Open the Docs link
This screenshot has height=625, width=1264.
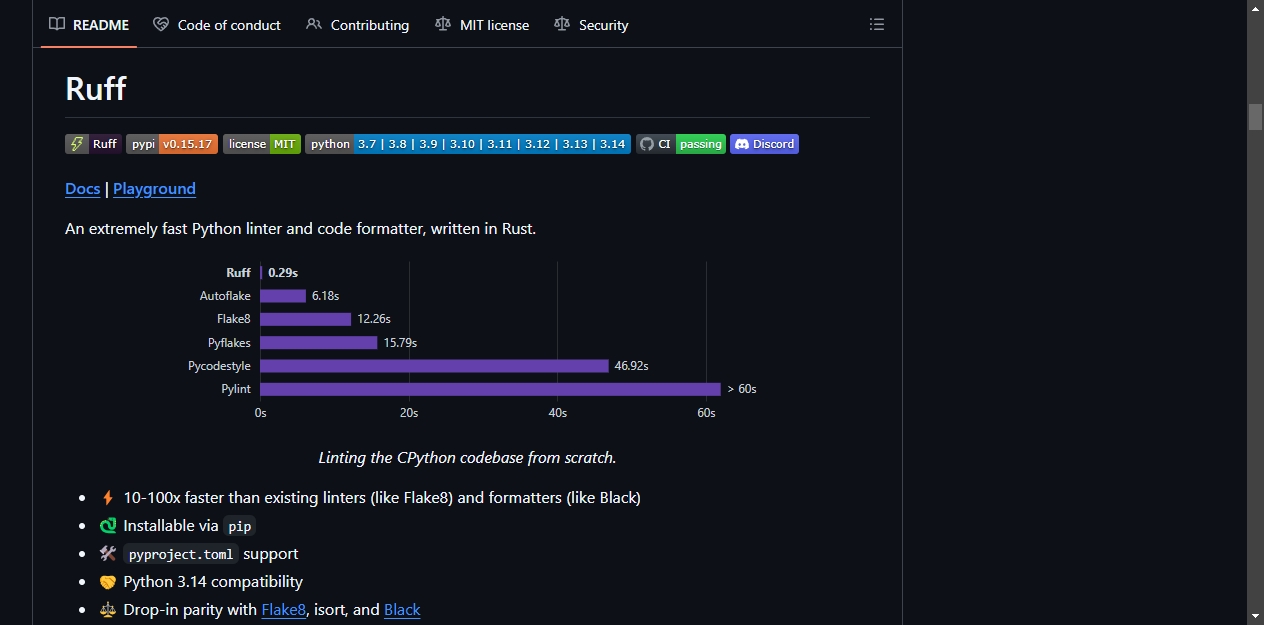tap(83, 188)
